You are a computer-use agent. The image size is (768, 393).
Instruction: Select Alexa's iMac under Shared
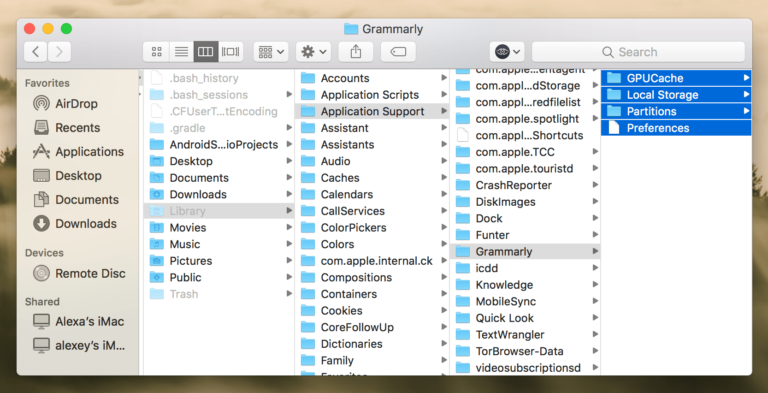click(x=89, y=321)
